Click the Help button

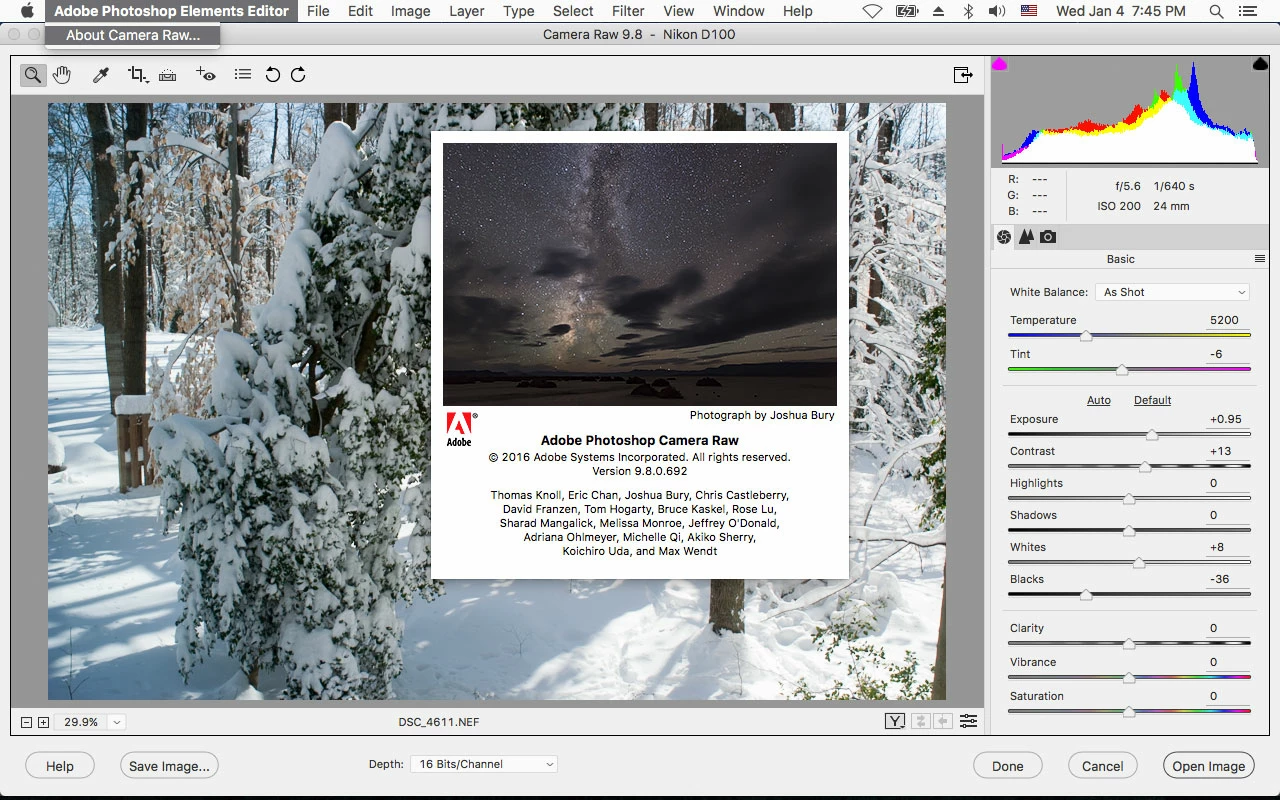(x=60, y=766)
